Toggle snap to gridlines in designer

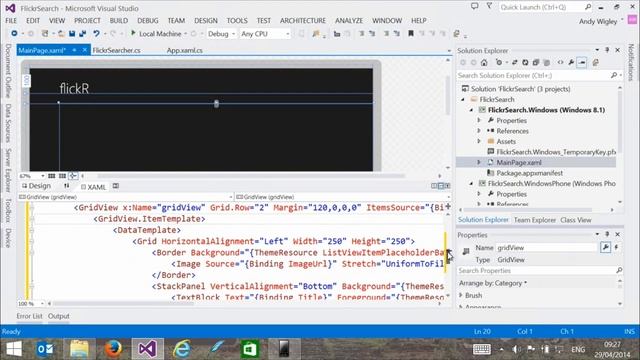point(62,176)
